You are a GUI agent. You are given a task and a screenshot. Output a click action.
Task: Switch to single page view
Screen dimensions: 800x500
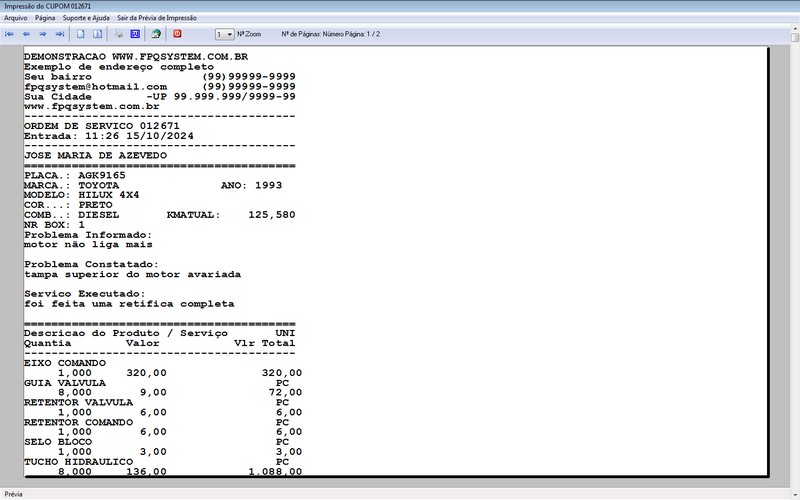click(80, 33)
